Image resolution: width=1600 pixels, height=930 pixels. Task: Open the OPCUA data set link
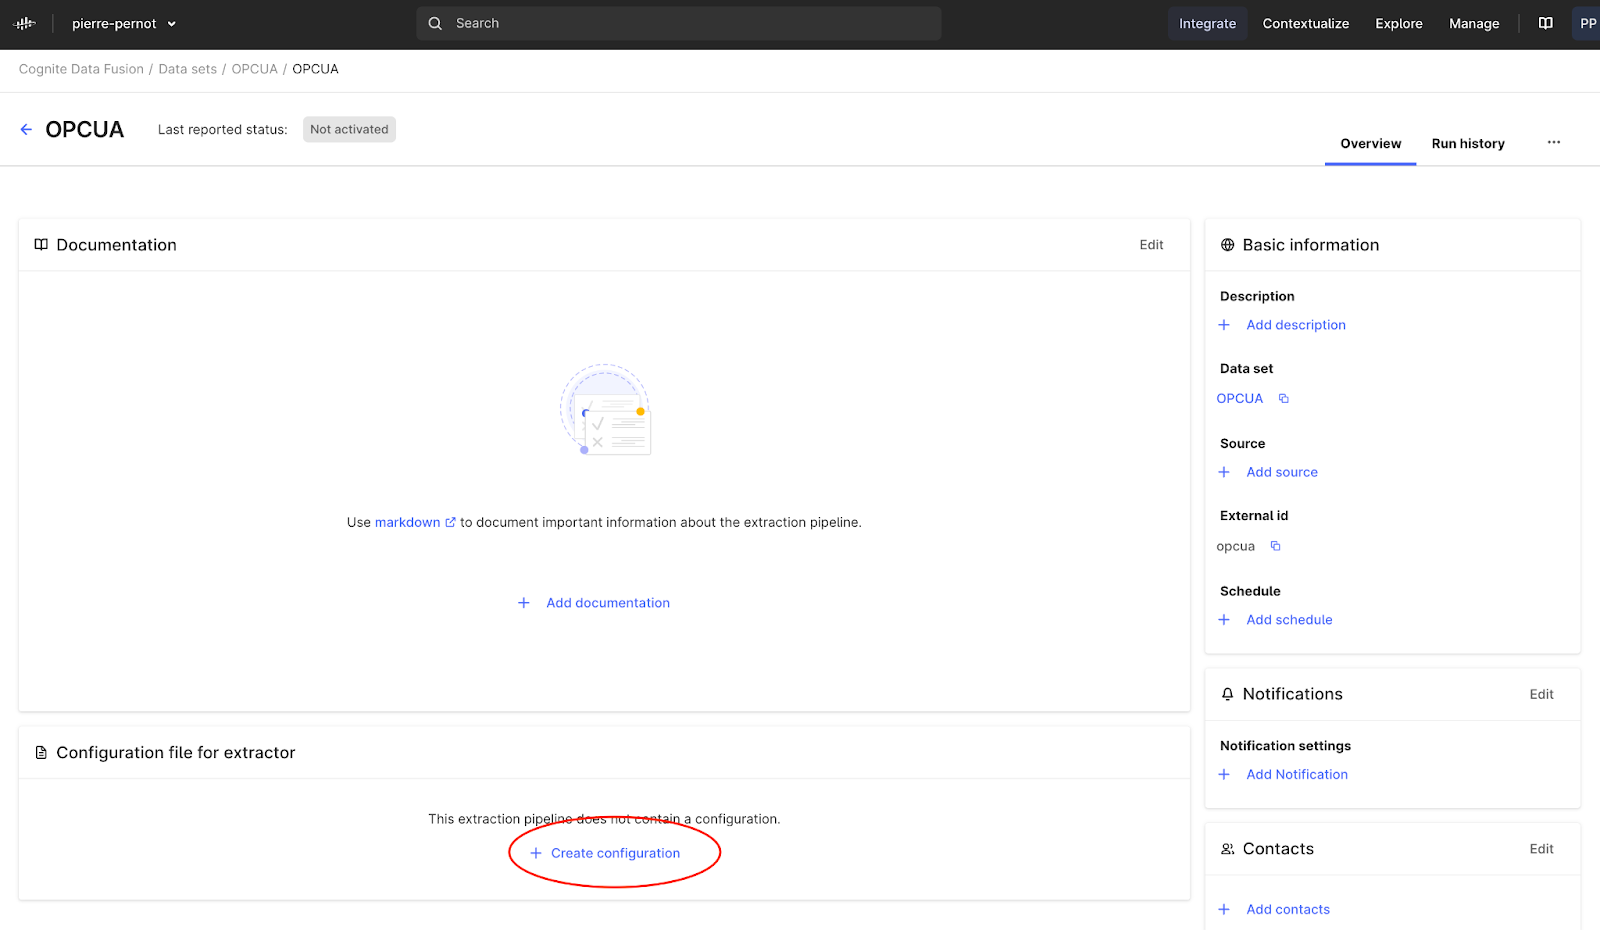[1240, 398]
